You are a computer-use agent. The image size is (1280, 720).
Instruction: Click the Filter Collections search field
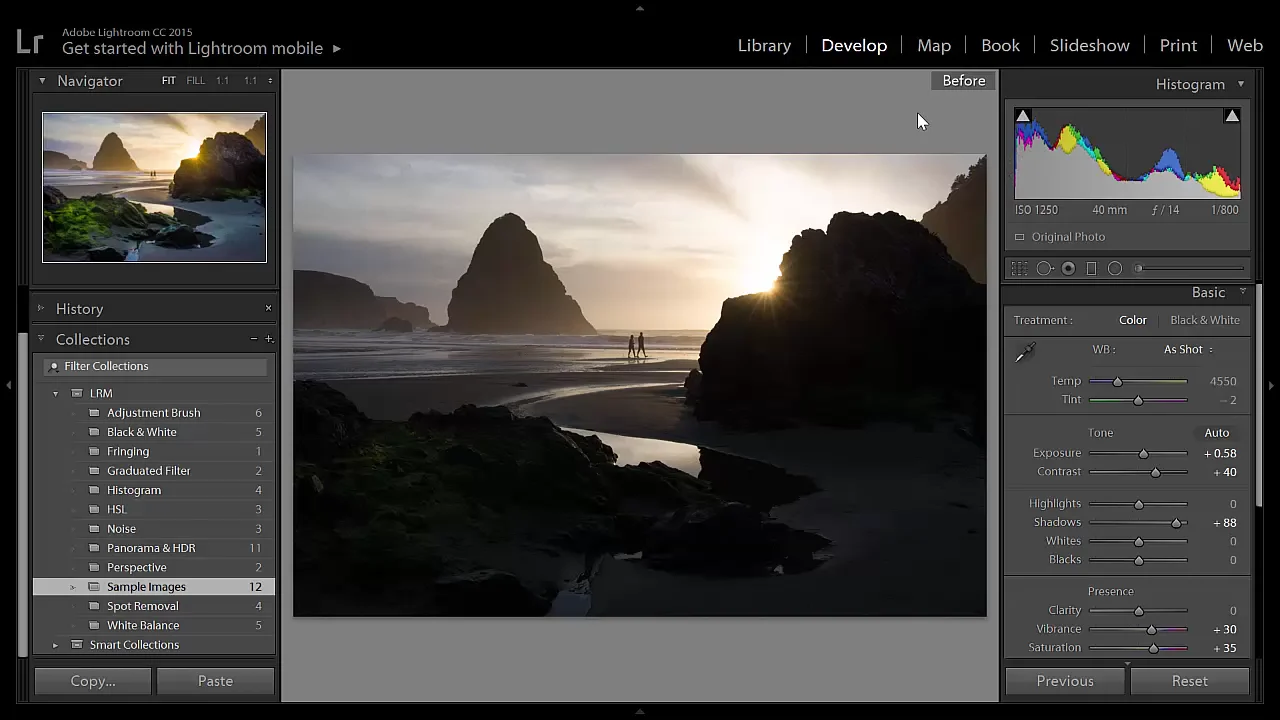tap(154, 366)
